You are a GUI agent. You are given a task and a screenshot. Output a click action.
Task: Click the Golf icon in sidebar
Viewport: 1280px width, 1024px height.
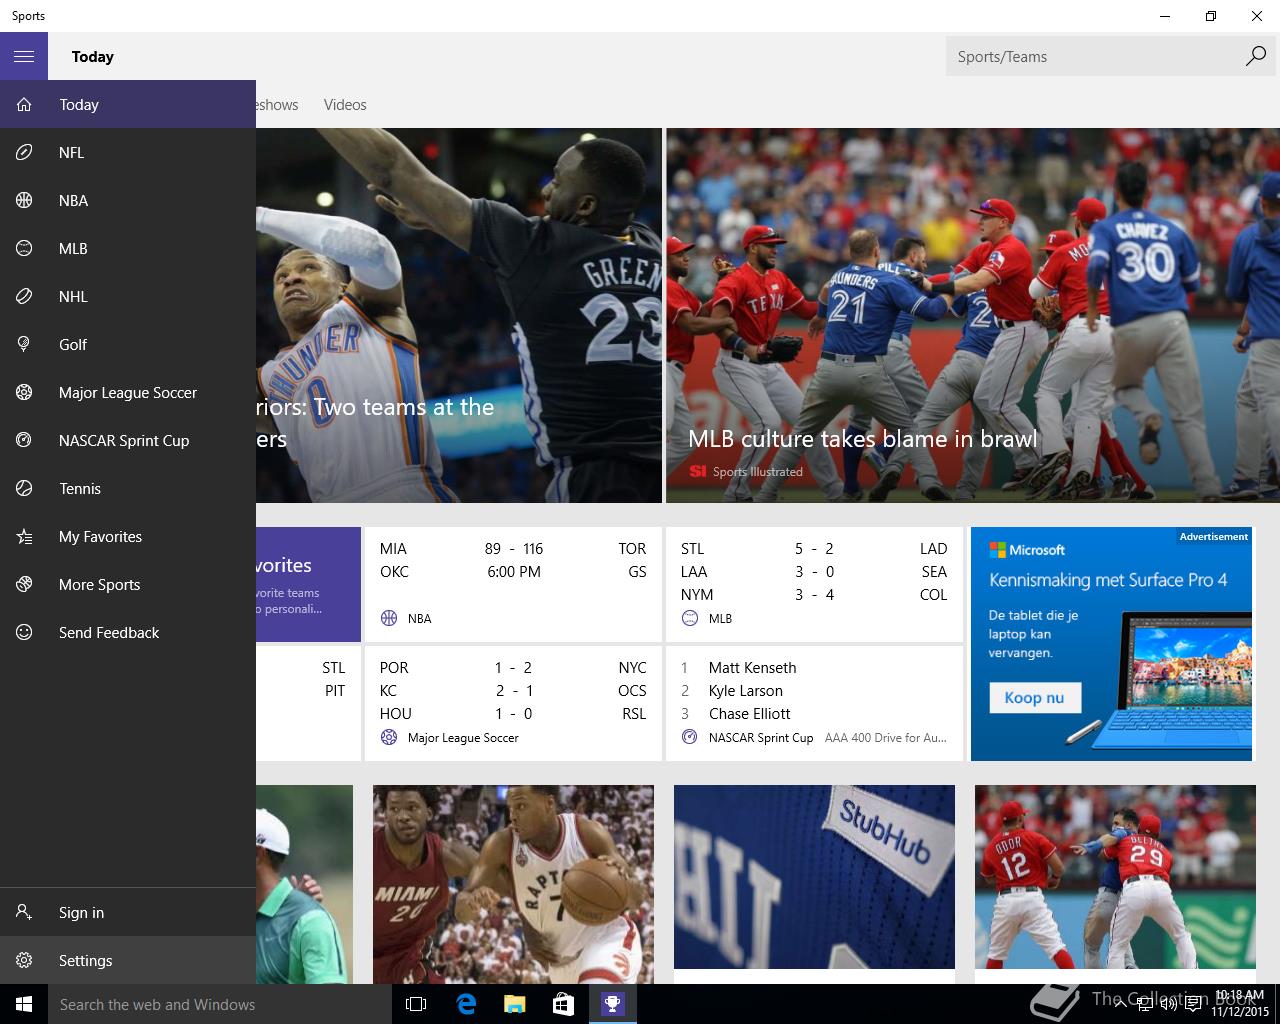tap(24, 344)
